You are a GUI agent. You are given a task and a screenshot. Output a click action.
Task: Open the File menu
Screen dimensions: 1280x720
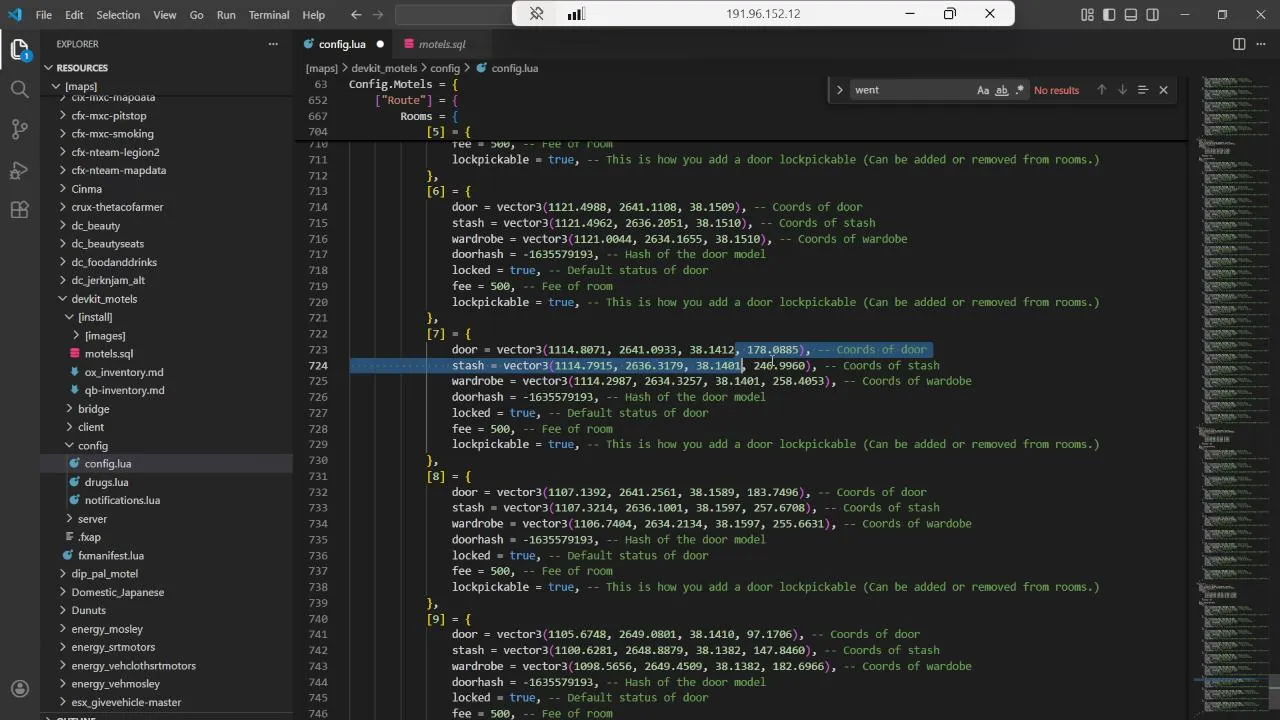click(44, 15)
